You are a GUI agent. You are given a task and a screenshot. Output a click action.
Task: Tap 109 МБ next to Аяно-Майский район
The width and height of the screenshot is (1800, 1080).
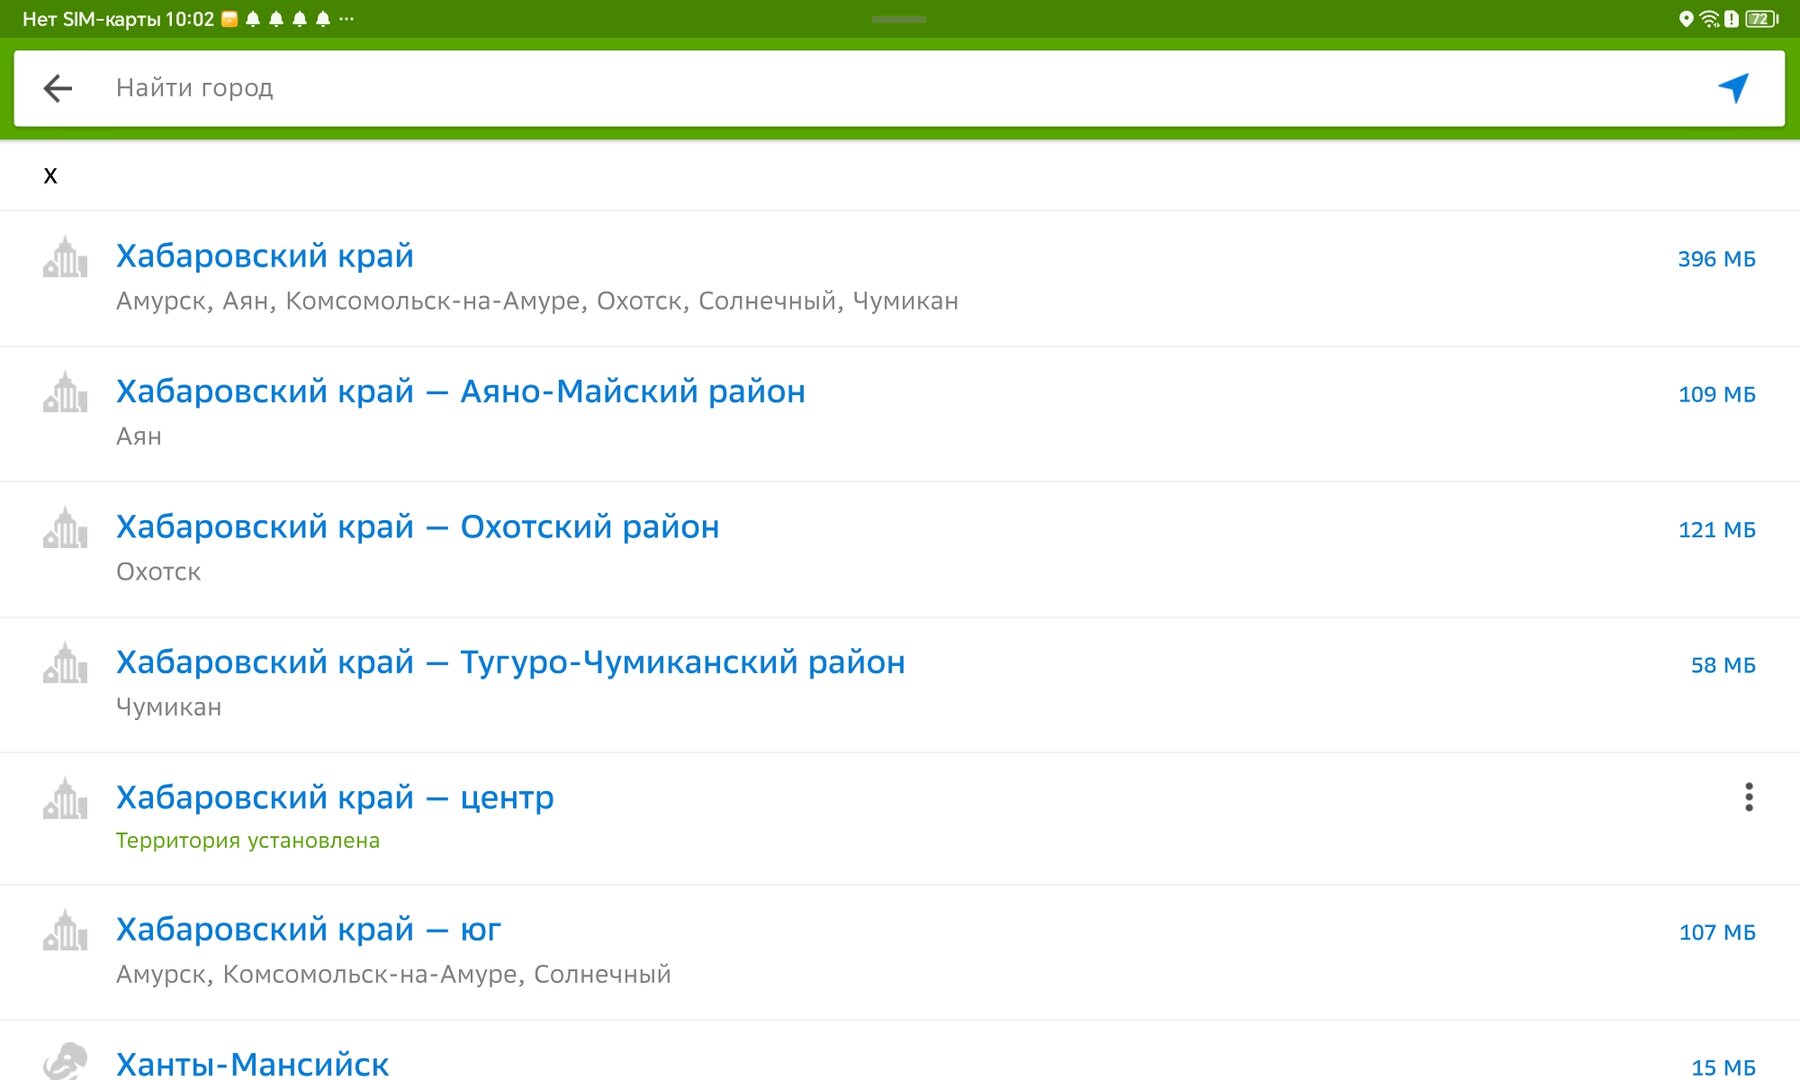[1716, 394]
